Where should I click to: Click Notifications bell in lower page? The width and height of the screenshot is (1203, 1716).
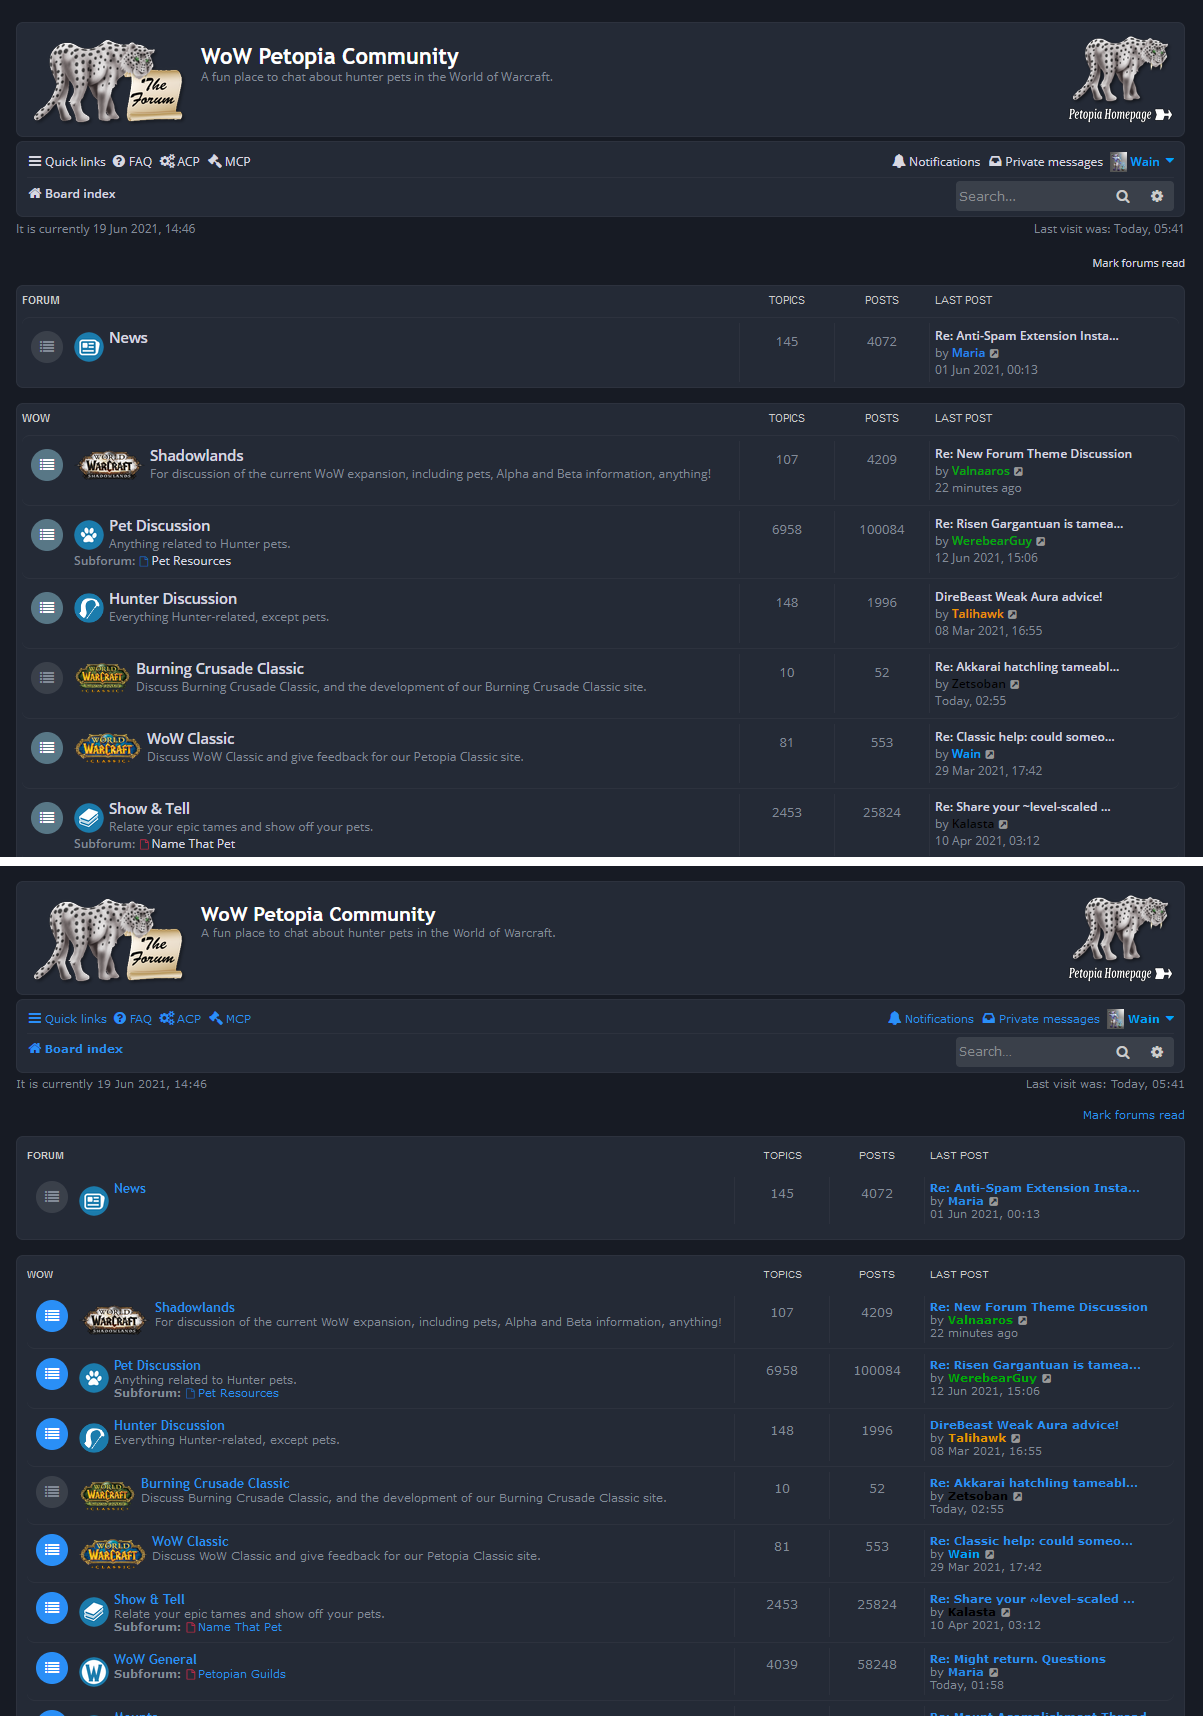(x=895, y=1019)
